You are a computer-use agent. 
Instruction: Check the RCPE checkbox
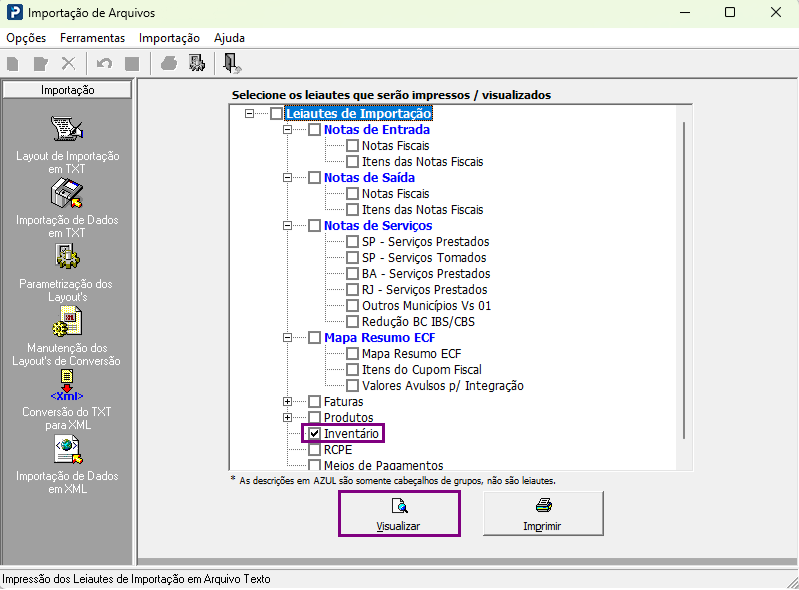314,449
